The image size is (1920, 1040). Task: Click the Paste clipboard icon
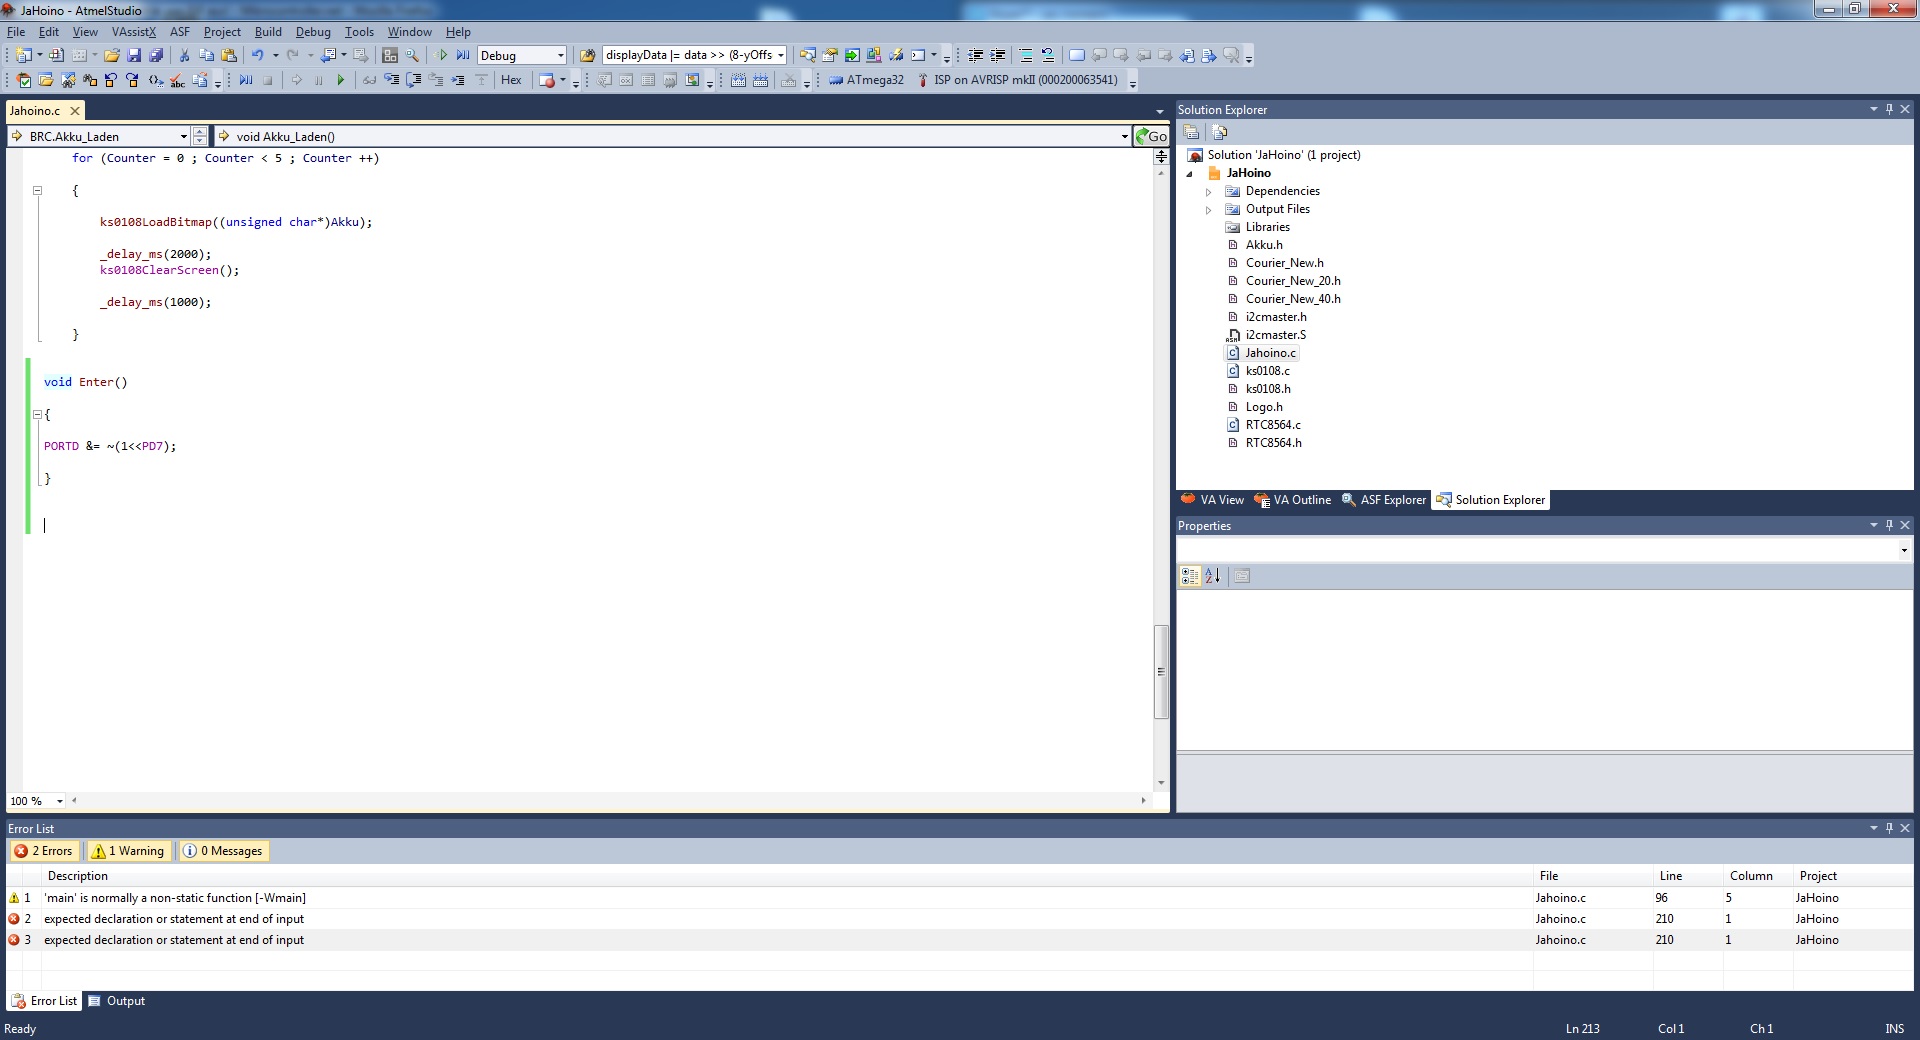tap(229, 56)
